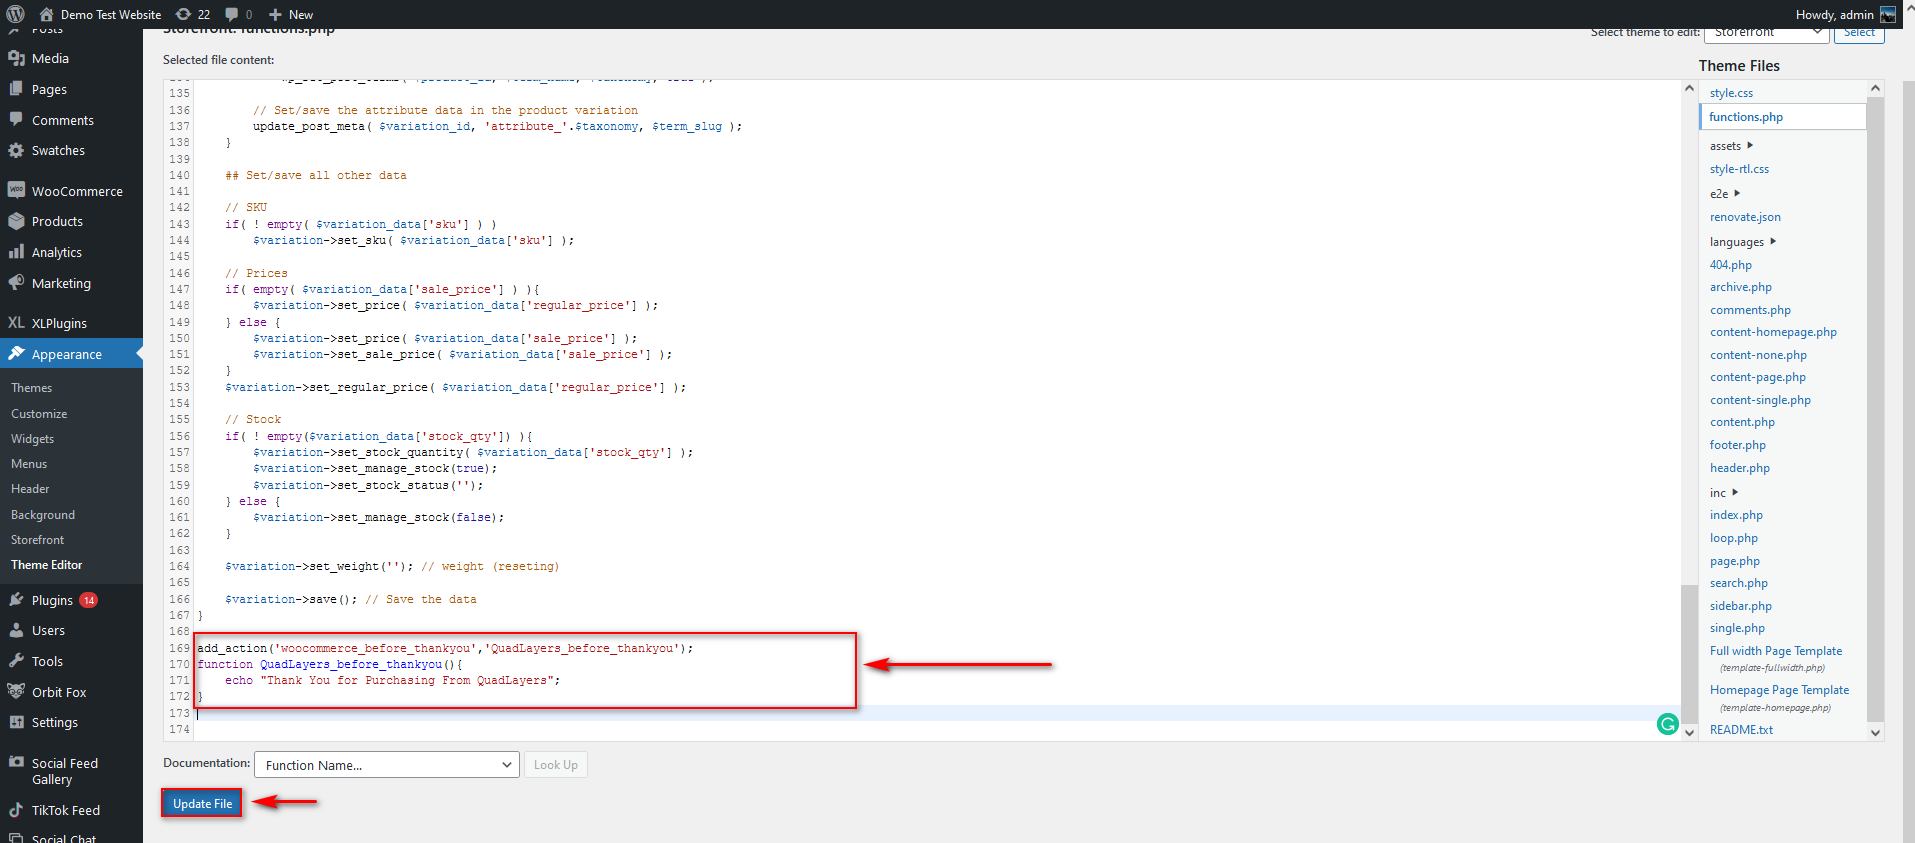1915x843 pixels.
Task: Place cursor on editor line 173
Action: 936,713
